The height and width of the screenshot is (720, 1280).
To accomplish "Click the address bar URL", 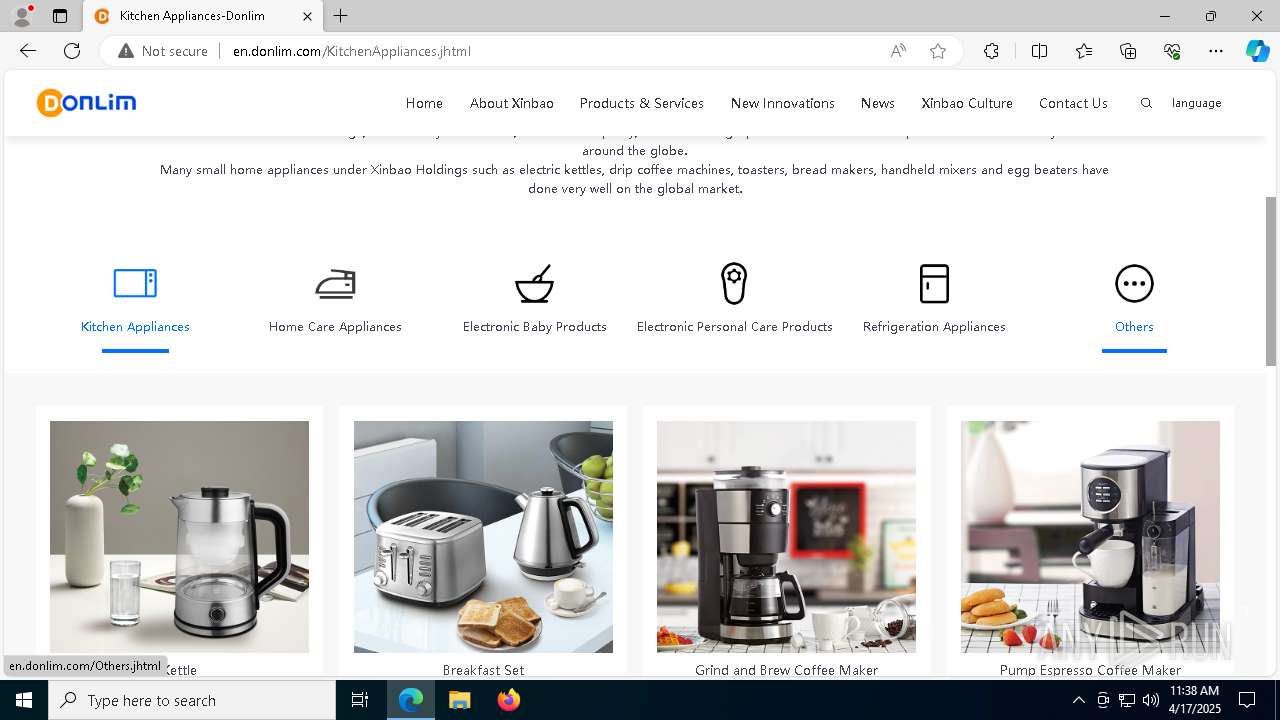I will [x=352, y=51].
